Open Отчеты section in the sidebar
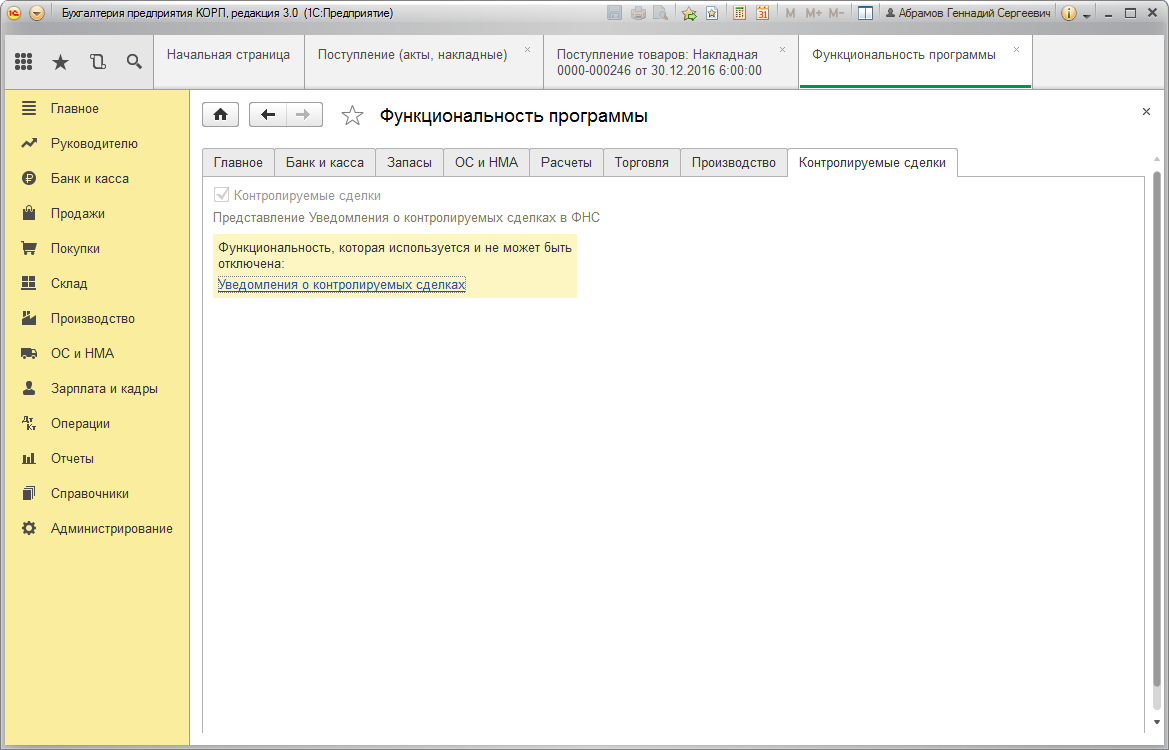 point(97,458)
